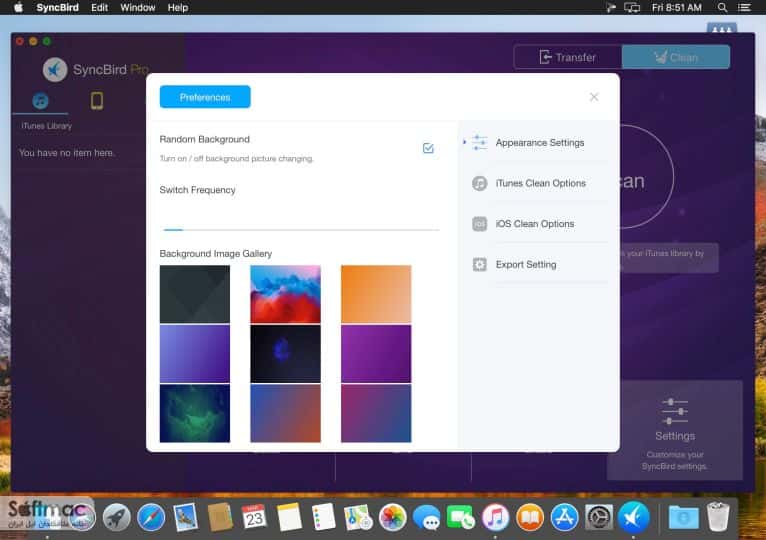Click the display mirroring menu bar icon

632,7
